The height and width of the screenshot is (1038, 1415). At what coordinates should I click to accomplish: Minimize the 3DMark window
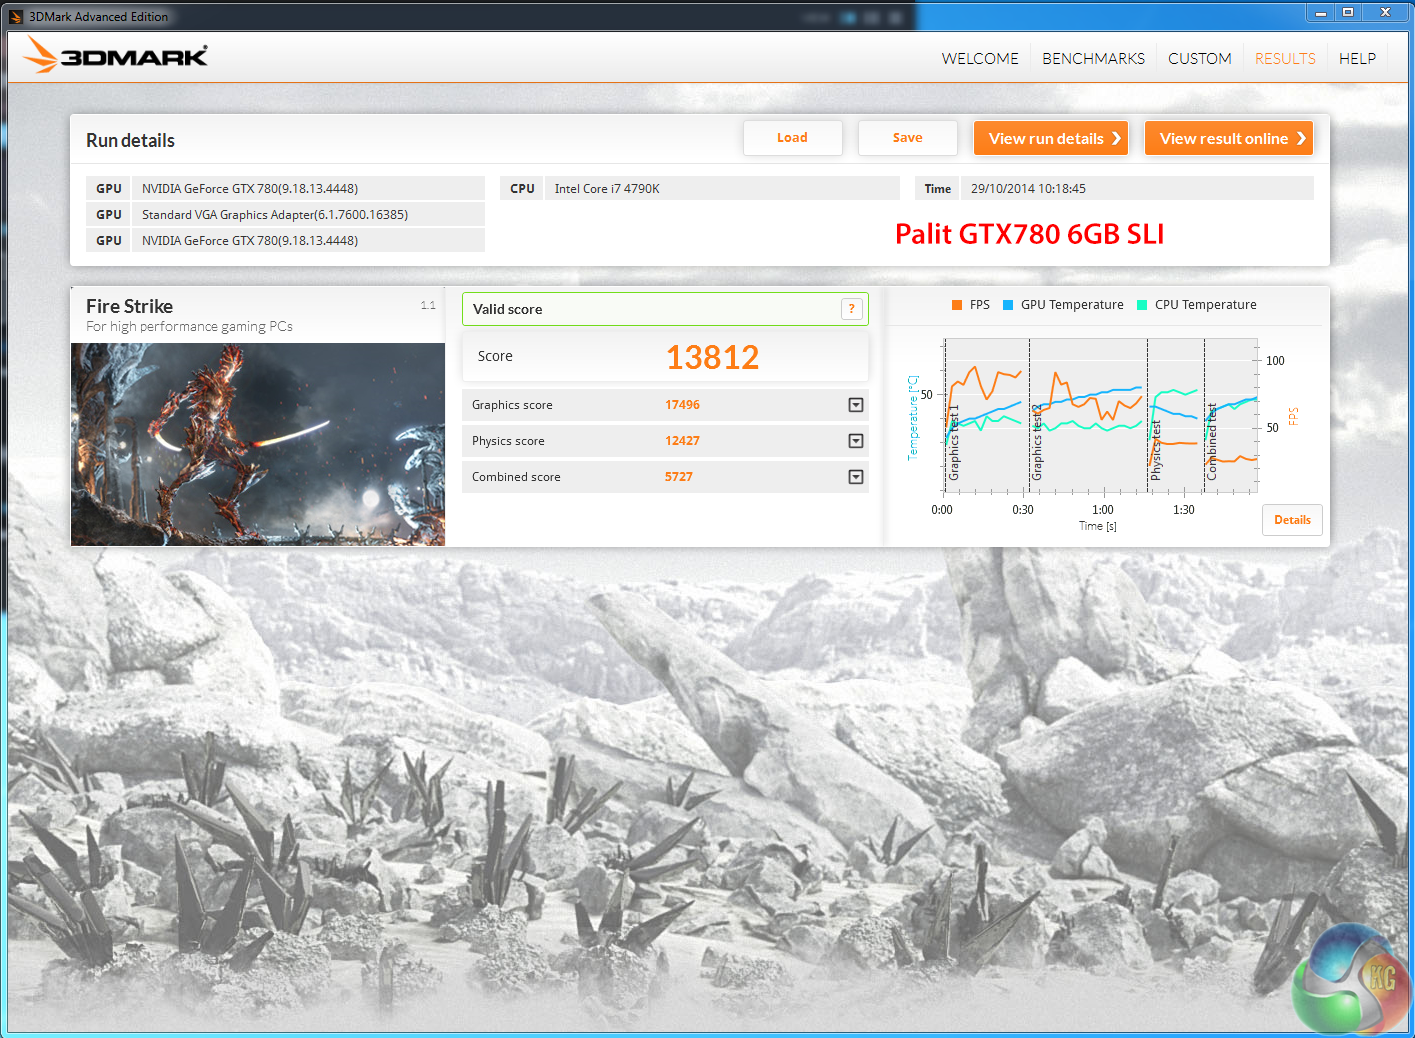point(1321,13)
